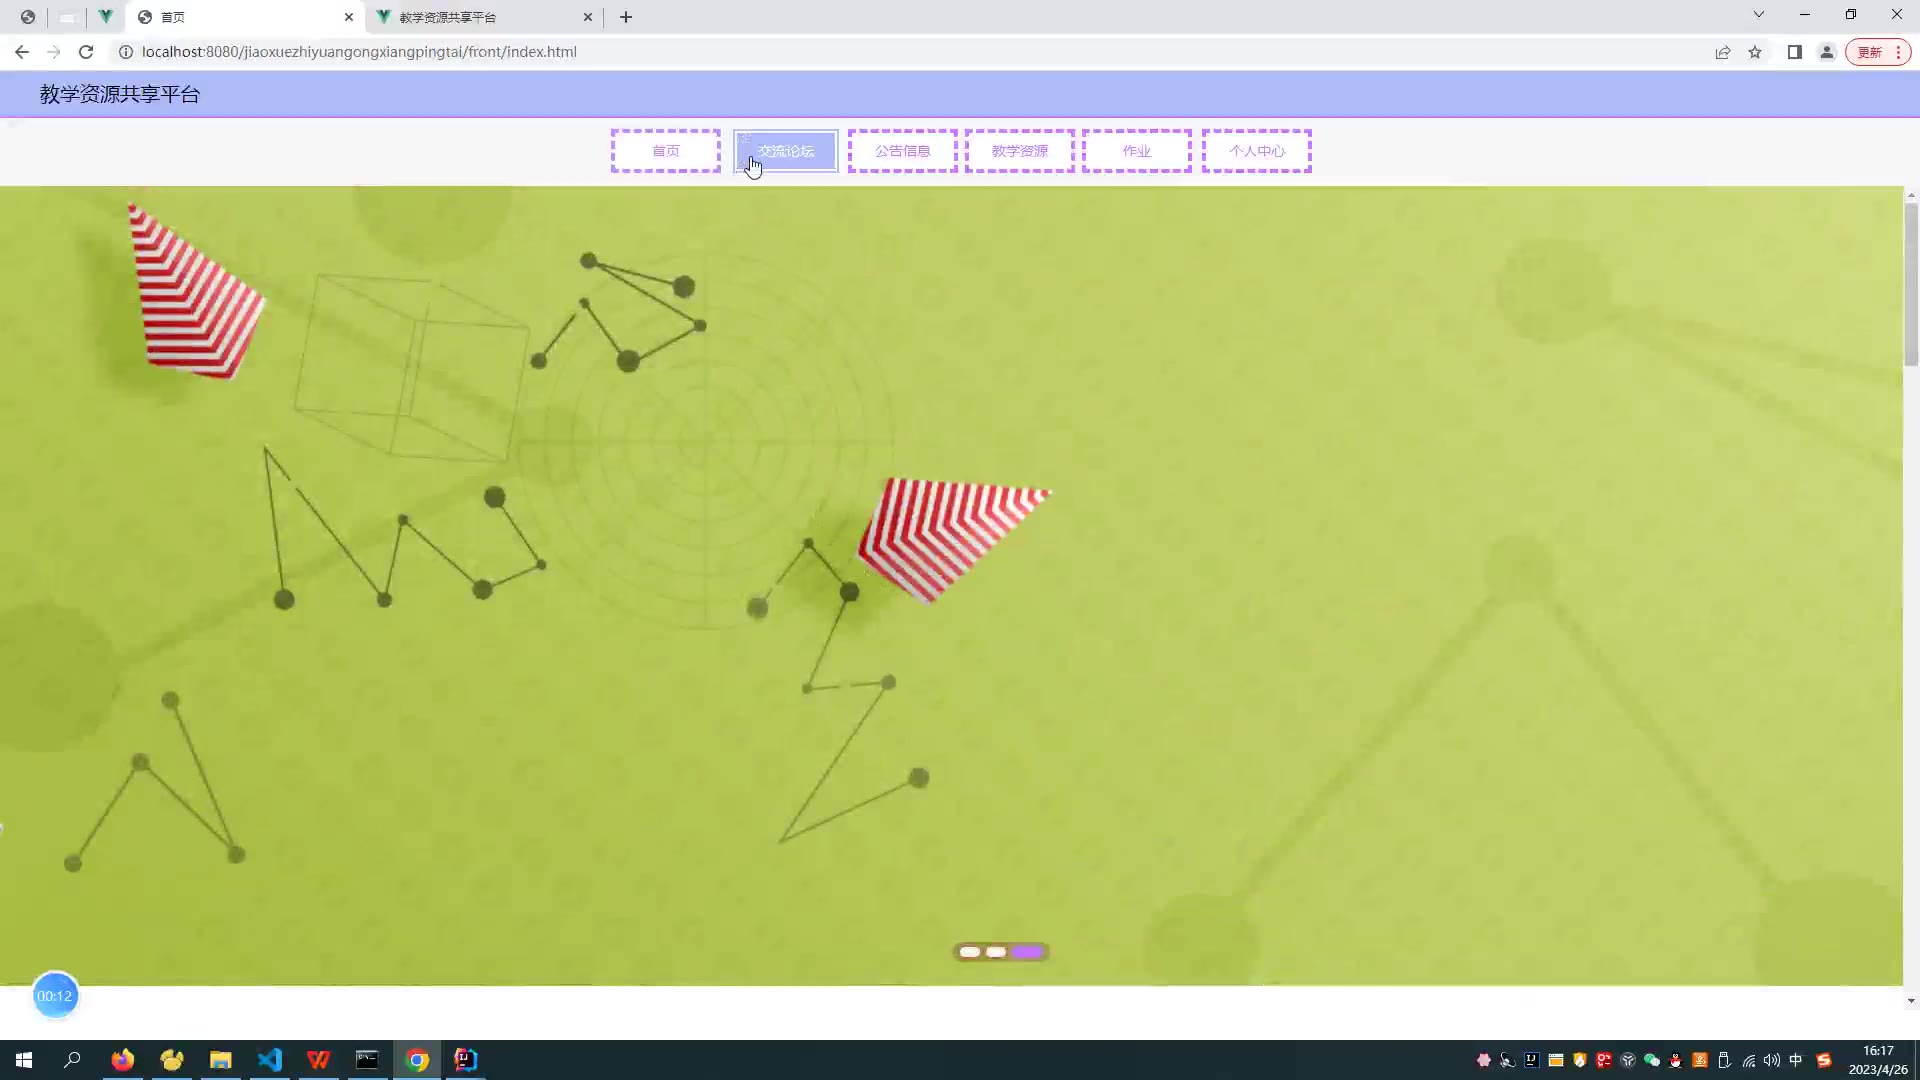The width and height of the screenshot is (1920, 1080).
Task: Switch to the 教学资源共享平台 browser tab
Action: pos(480,17)
